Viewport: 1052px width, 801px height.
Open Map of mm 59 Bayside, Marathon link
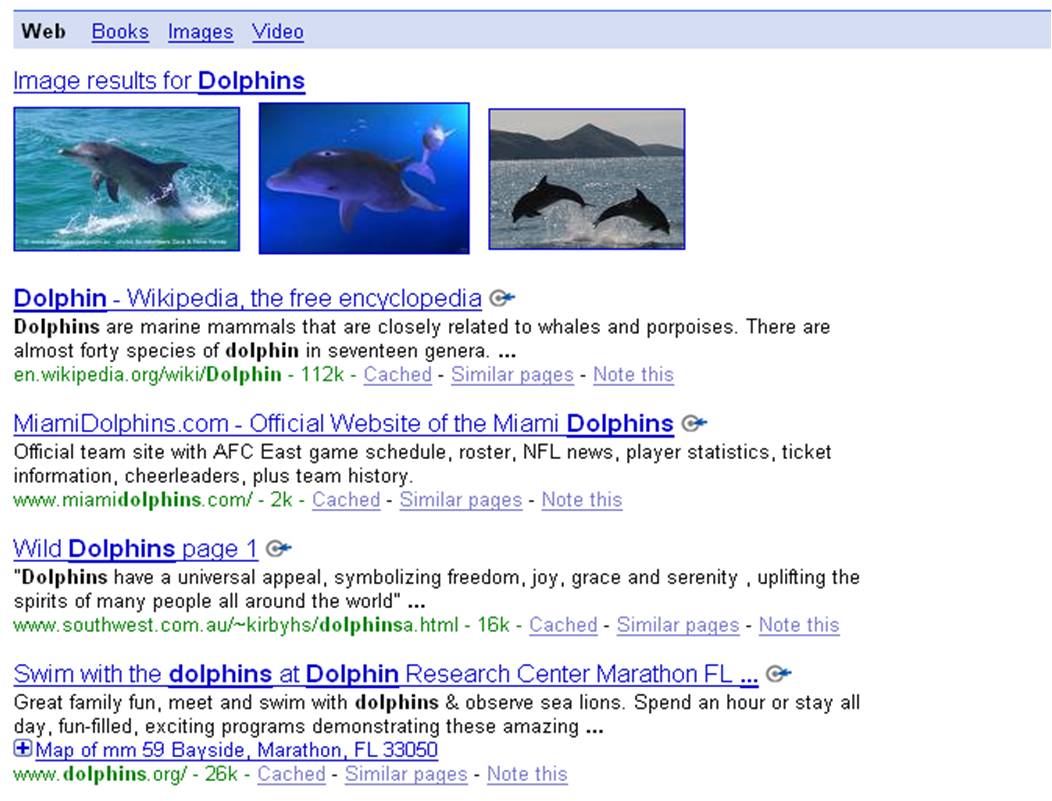236,749
